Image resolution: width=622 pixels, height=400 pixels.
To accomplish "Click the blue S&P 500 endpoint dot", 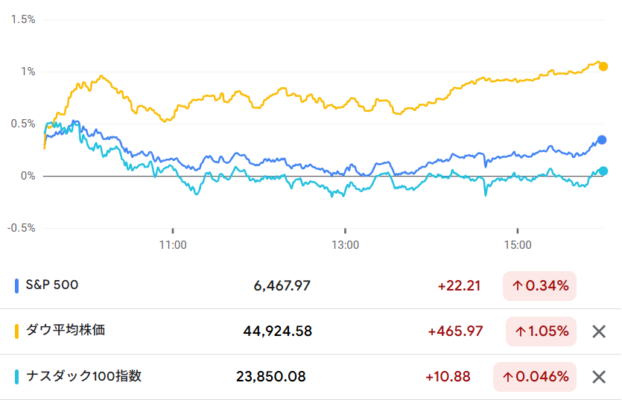I will click(602, 140).
